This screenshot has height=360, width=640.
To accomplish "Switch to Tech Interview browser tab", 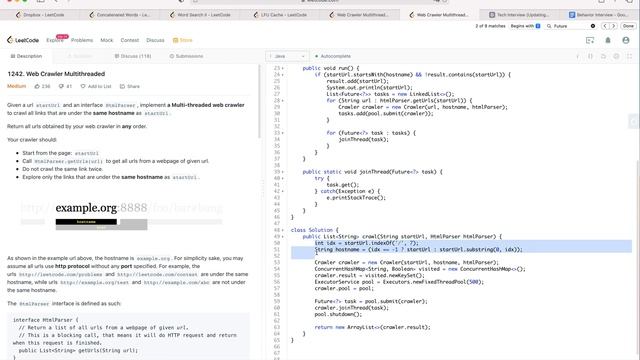I will click(x=519, y=15).
